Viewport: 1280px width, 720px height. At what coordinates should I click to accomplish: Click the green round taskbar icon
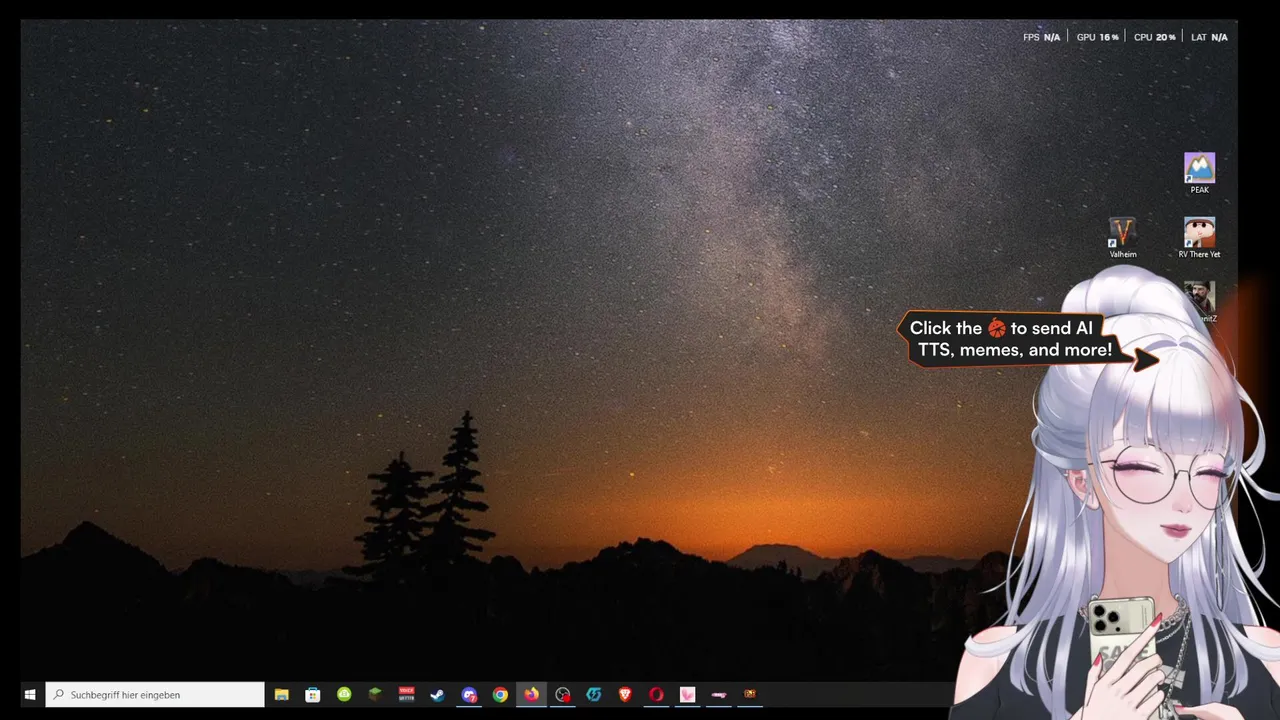click(344, 694)
